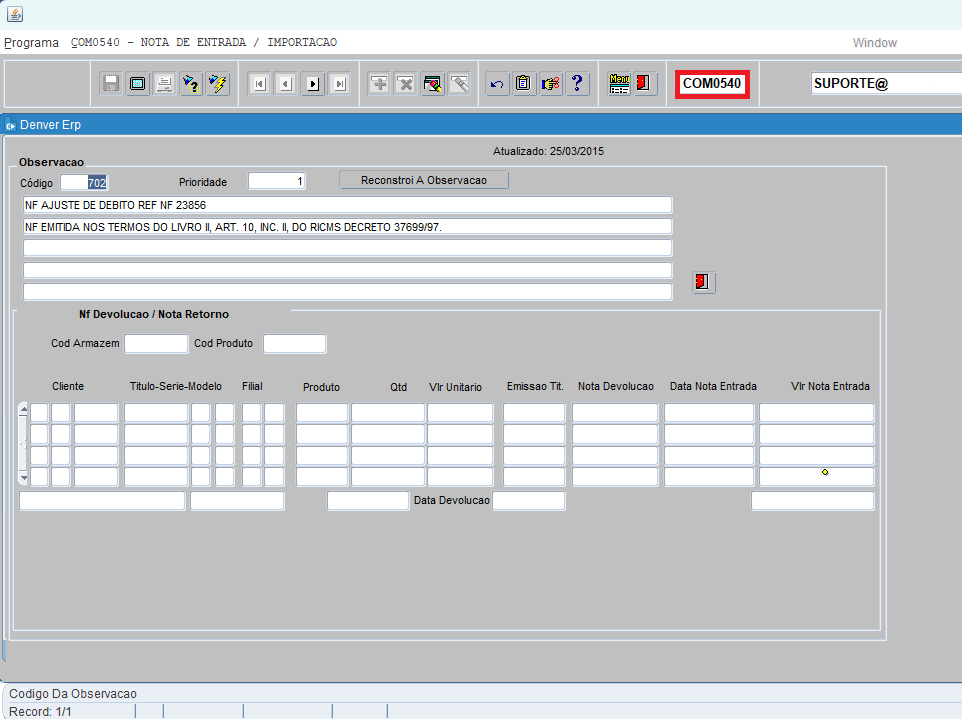Click the pencil eraser toolbar icon
The image size is (962, 719).
click(459, 83)
